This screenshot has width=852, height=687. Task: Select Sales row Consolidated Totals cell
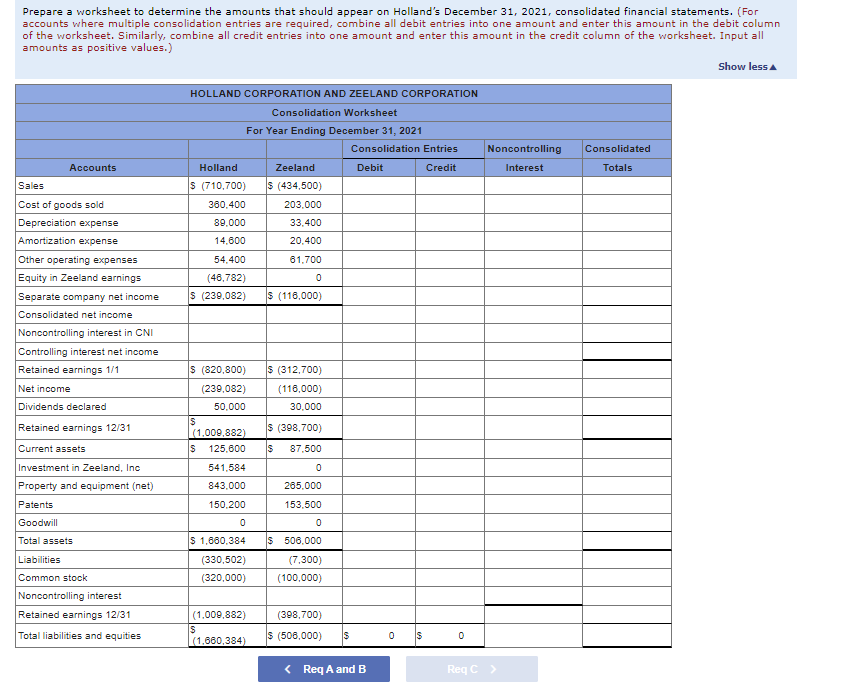pos(627,186)
